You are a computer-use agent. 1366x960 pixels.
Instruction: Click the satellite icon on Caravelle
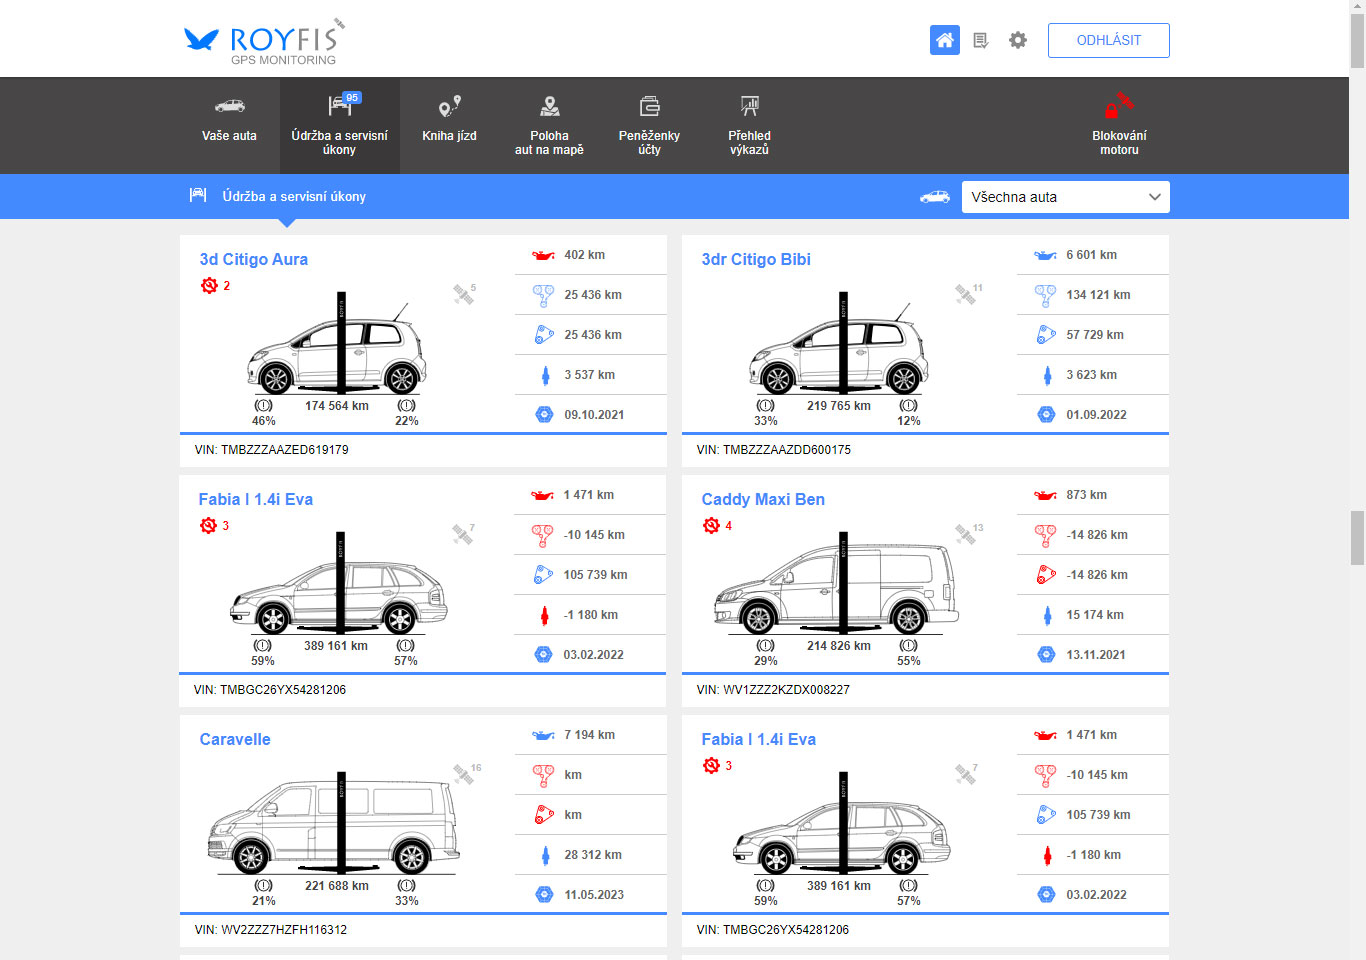465,774
